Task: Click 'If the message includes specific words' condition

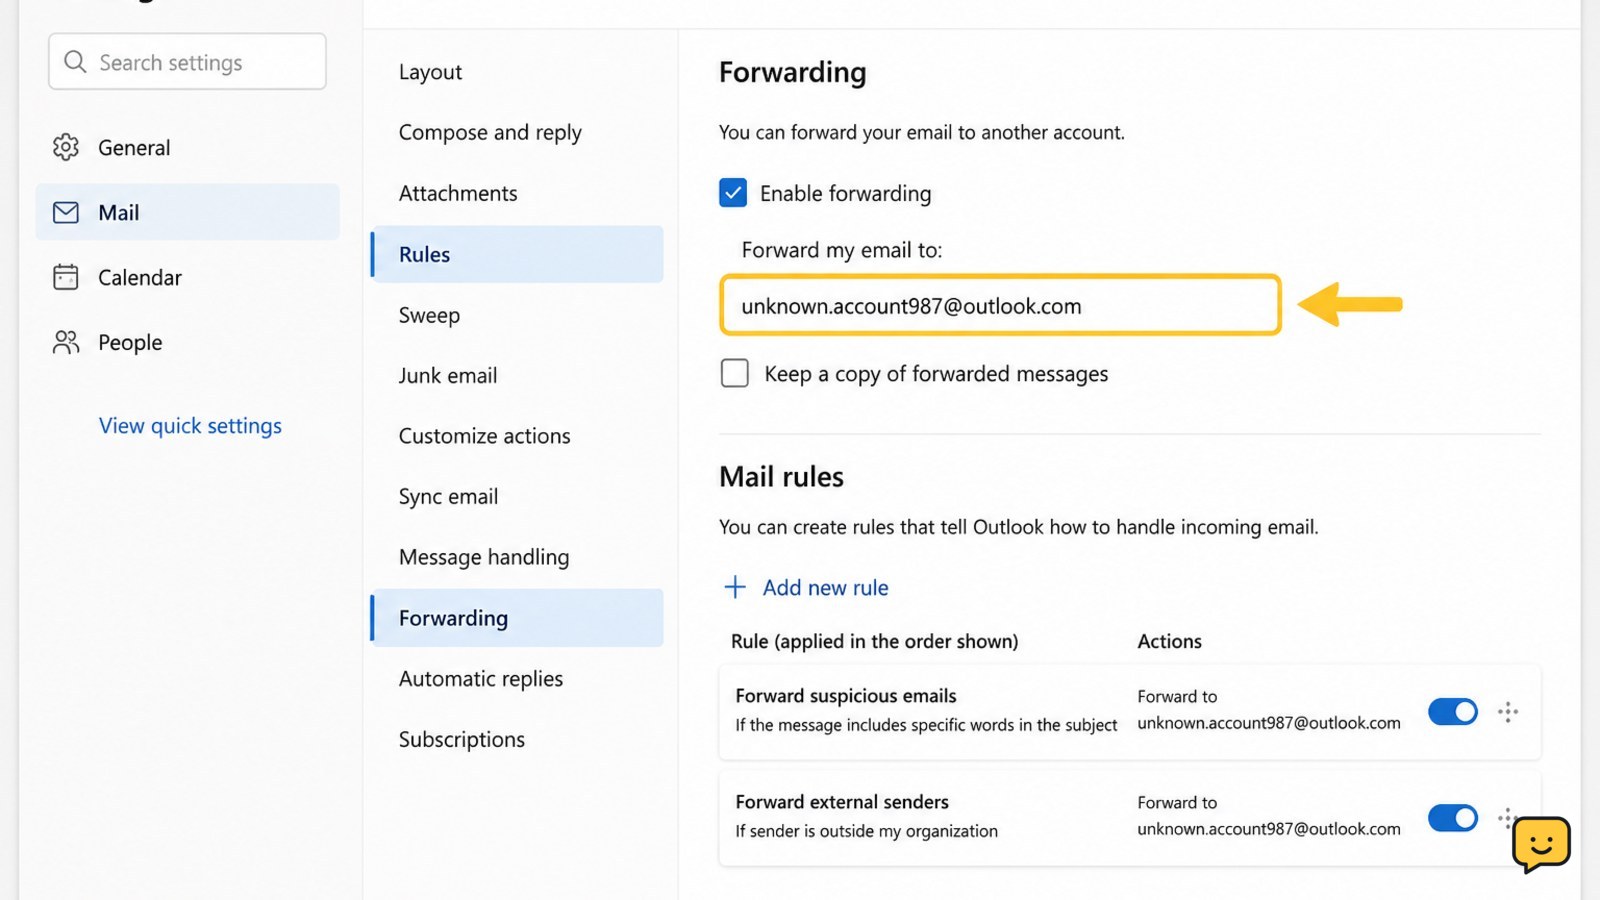Action: tap(926, 725)
